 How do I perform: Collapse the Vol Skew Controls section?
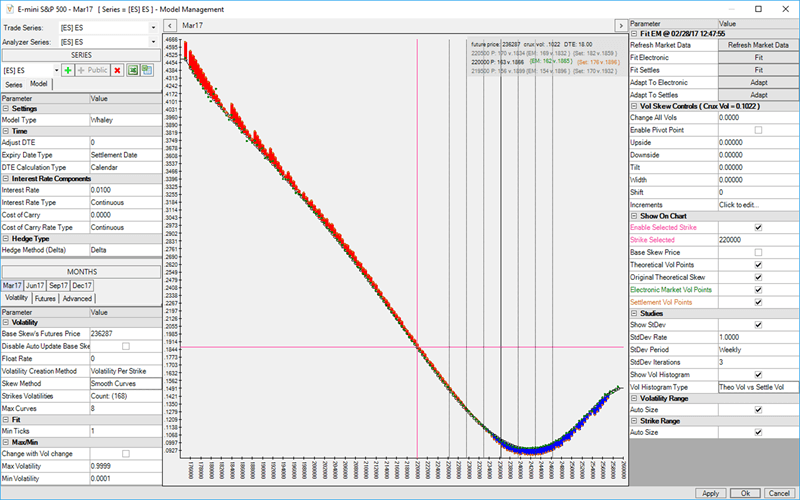pyautogui.click(x=633, y=106)
